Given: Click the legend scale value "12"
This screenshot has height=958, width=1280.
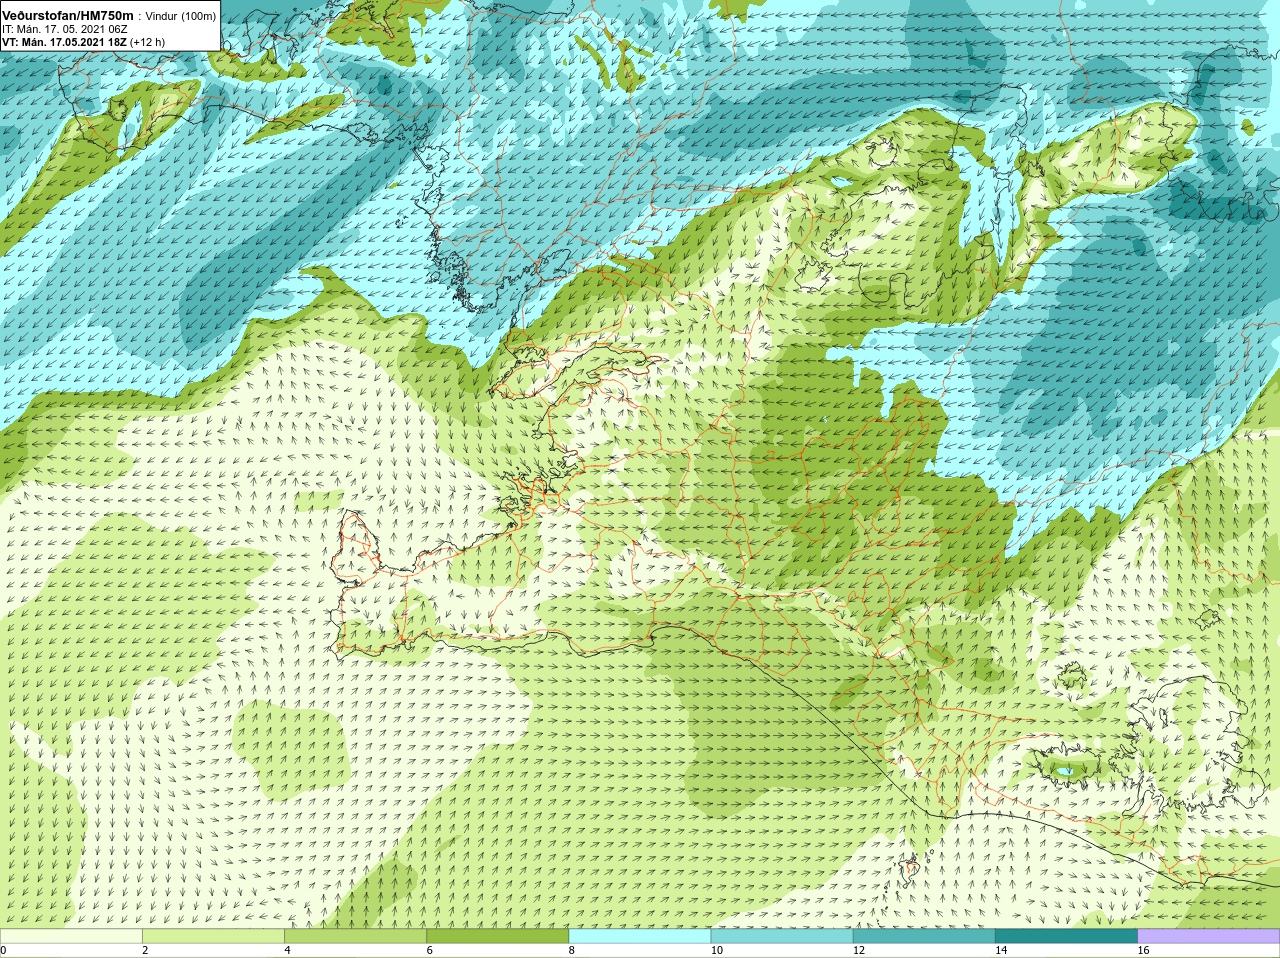Looking at the screenshot, I should coord(858,950).
